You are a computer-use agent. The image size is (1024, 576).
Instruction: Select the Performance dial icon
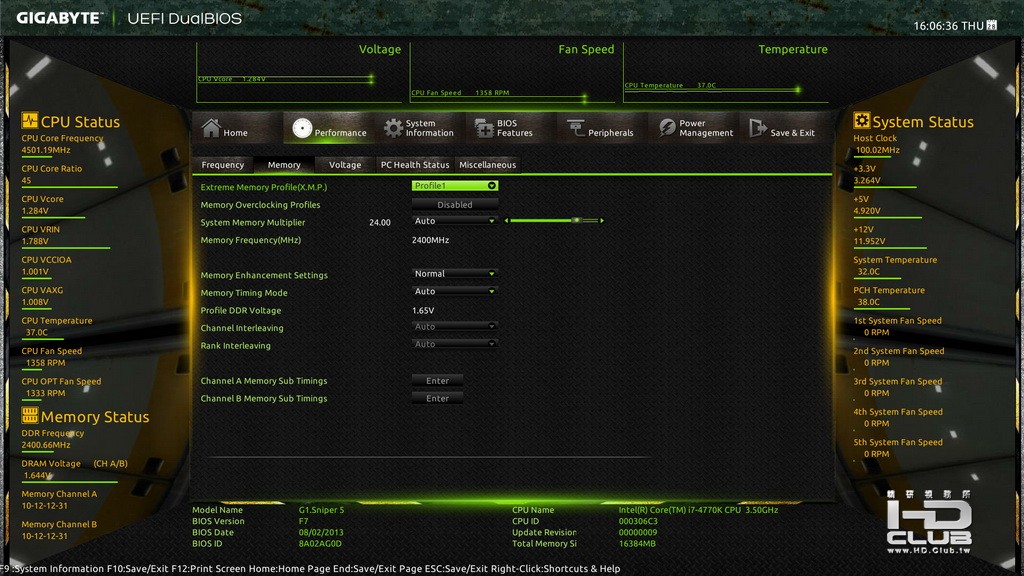pyautogui.click(x=302, y=128)
